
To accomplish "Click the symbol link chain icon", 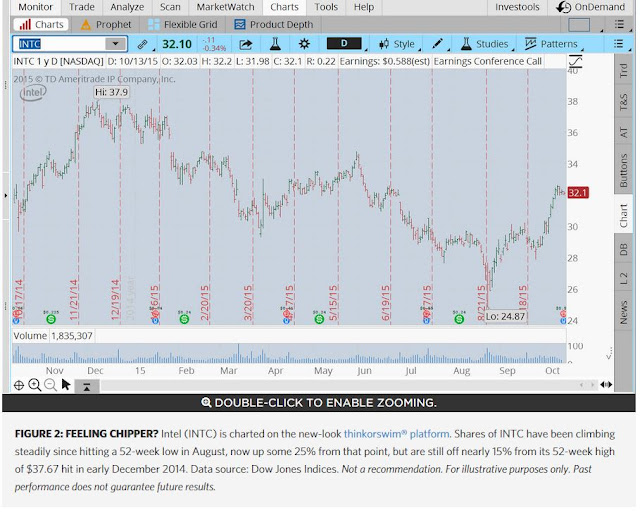I will tap(142, 44).
